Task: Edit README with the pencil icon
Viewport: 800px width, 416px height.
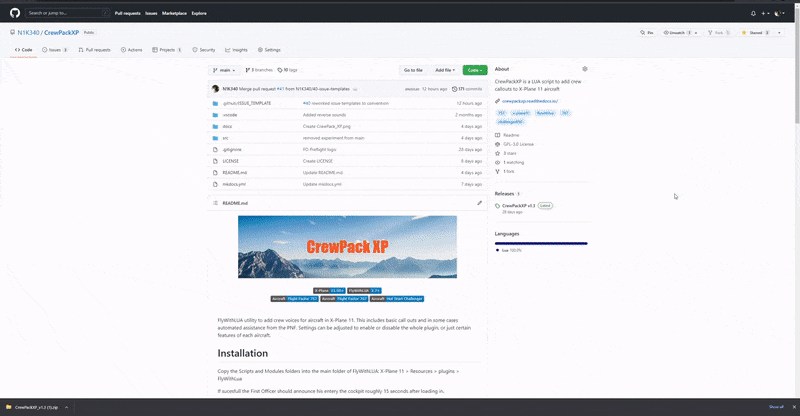Action: click(480, 203)
